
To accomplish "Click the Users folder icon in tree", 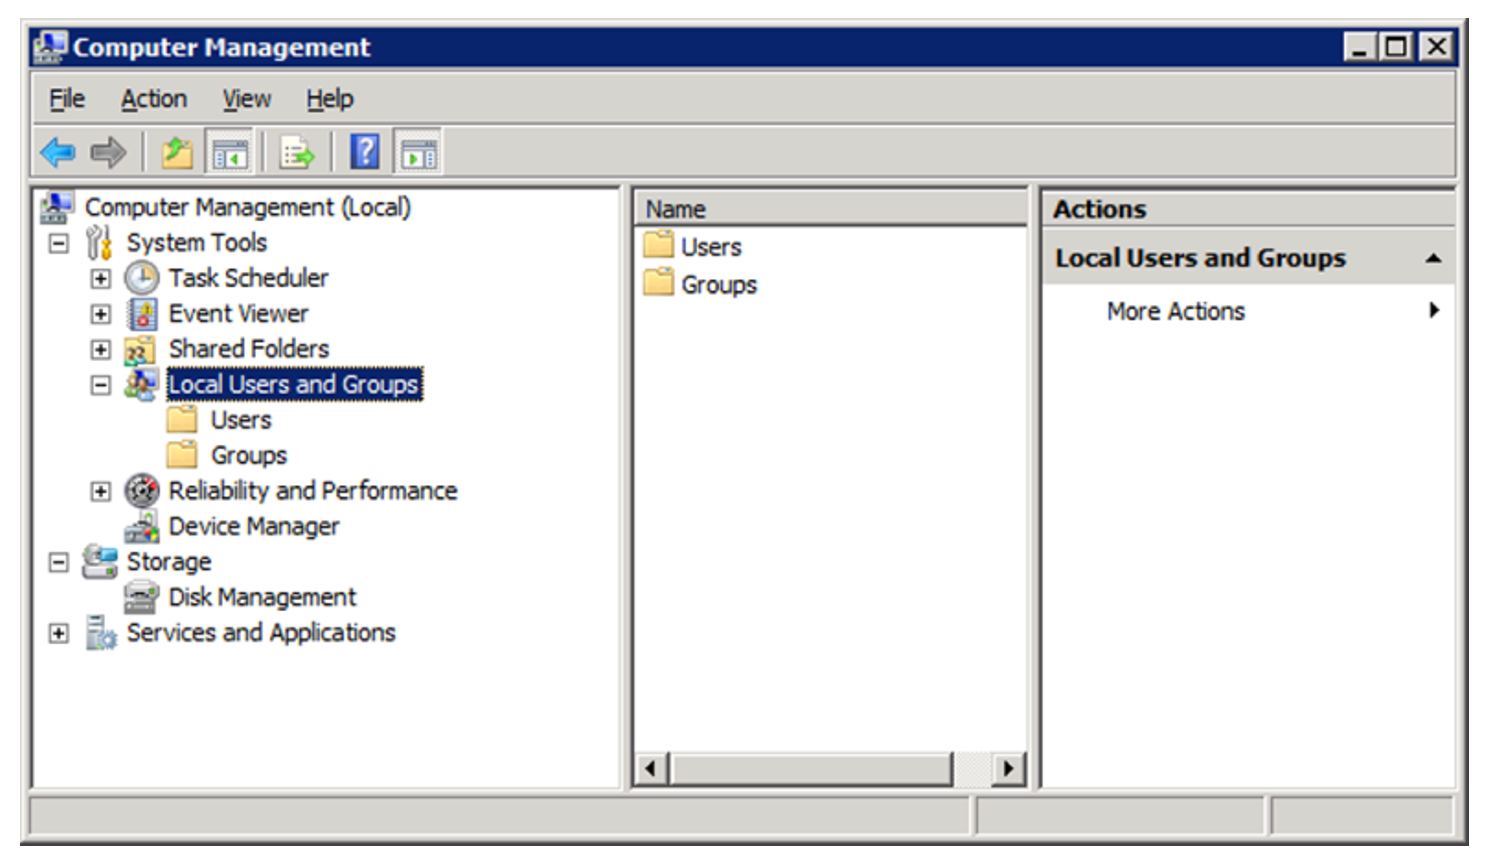I will (182, 420).
